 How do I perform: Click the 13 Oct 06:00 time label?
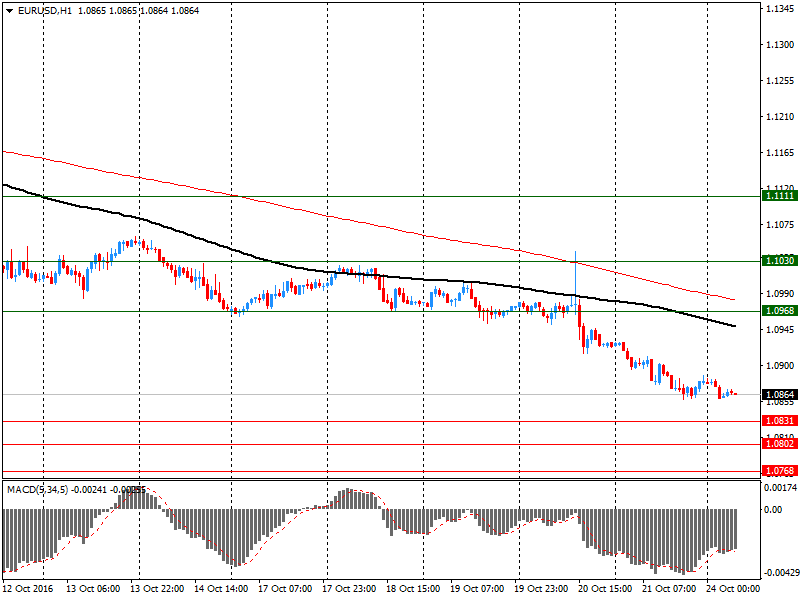point(93,589)
